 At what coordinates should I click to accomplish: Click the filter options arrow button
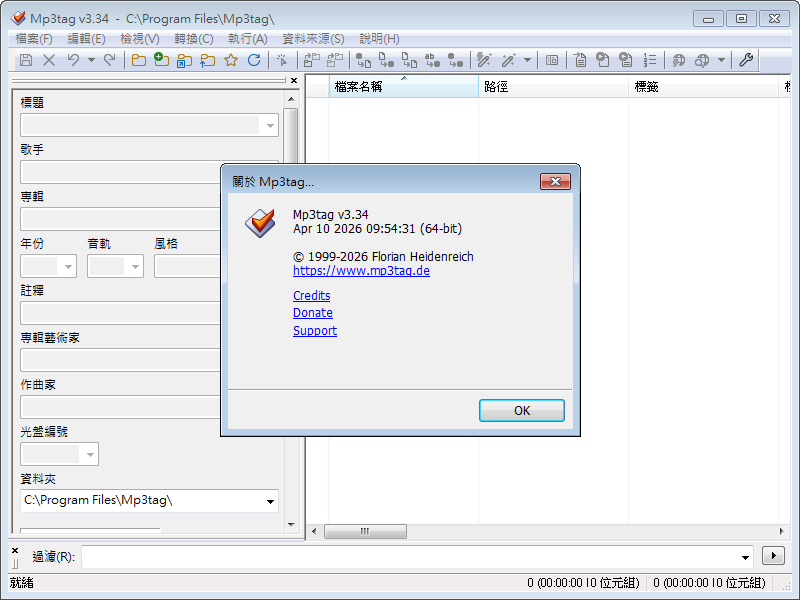click(x=773, y=556)
